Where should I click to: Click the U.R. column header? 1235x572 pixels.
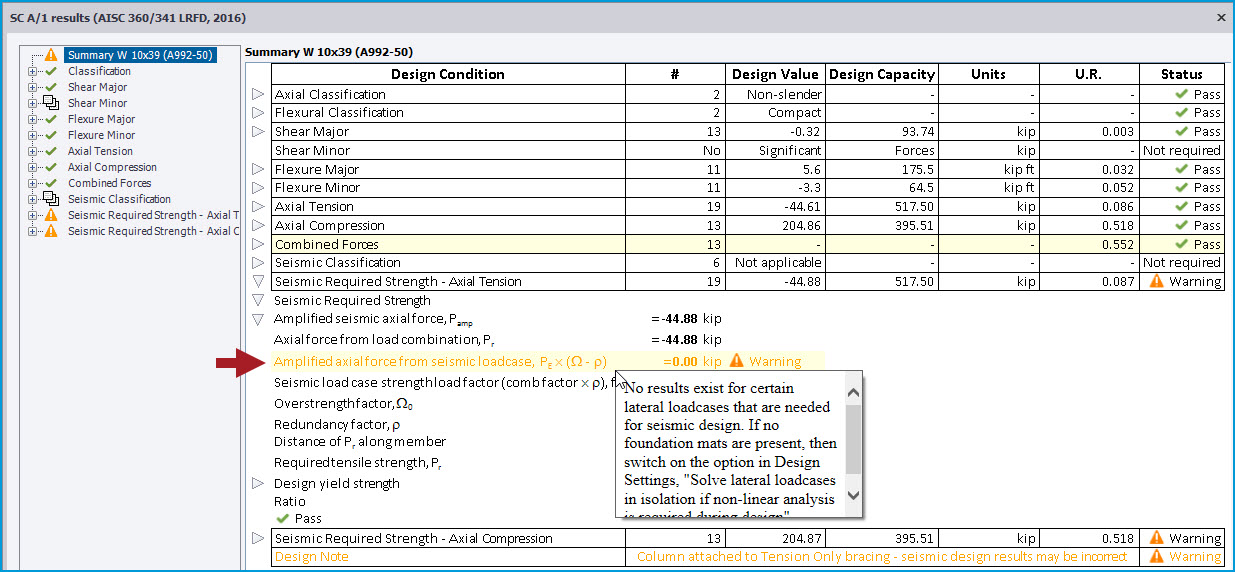click(1088, 74)
